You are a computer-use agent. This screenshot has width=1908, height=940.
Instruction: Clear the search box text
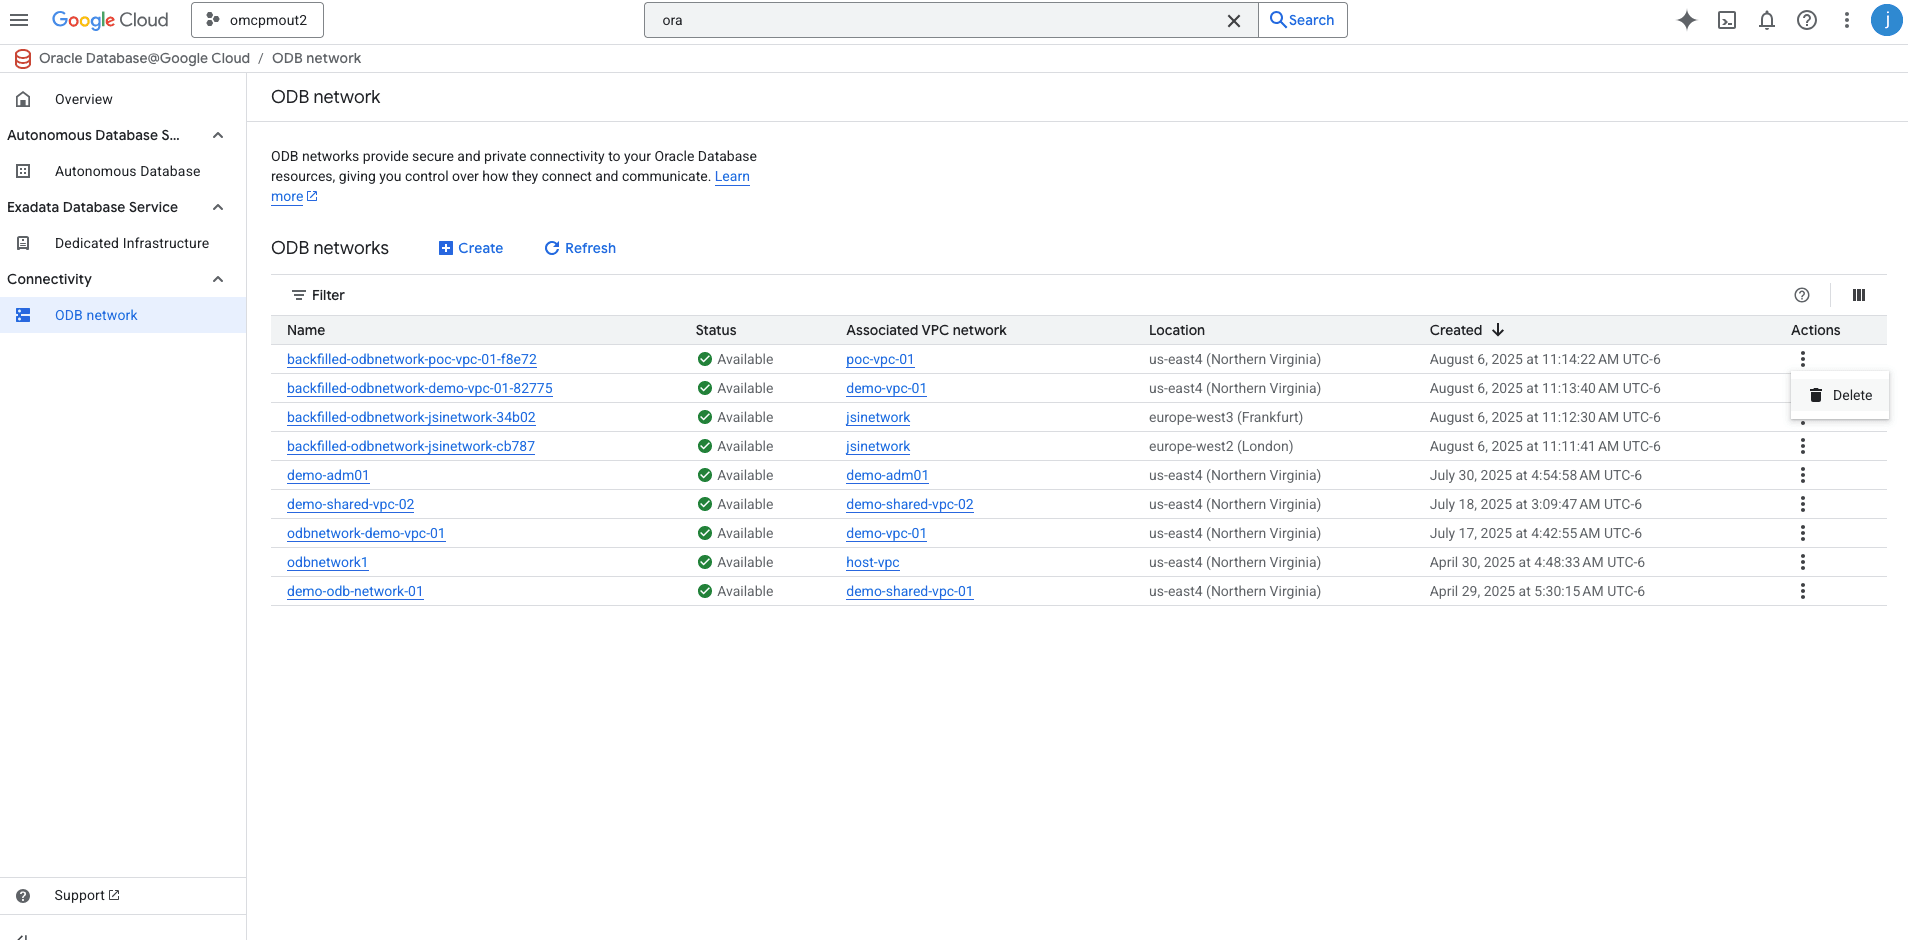1233,21
